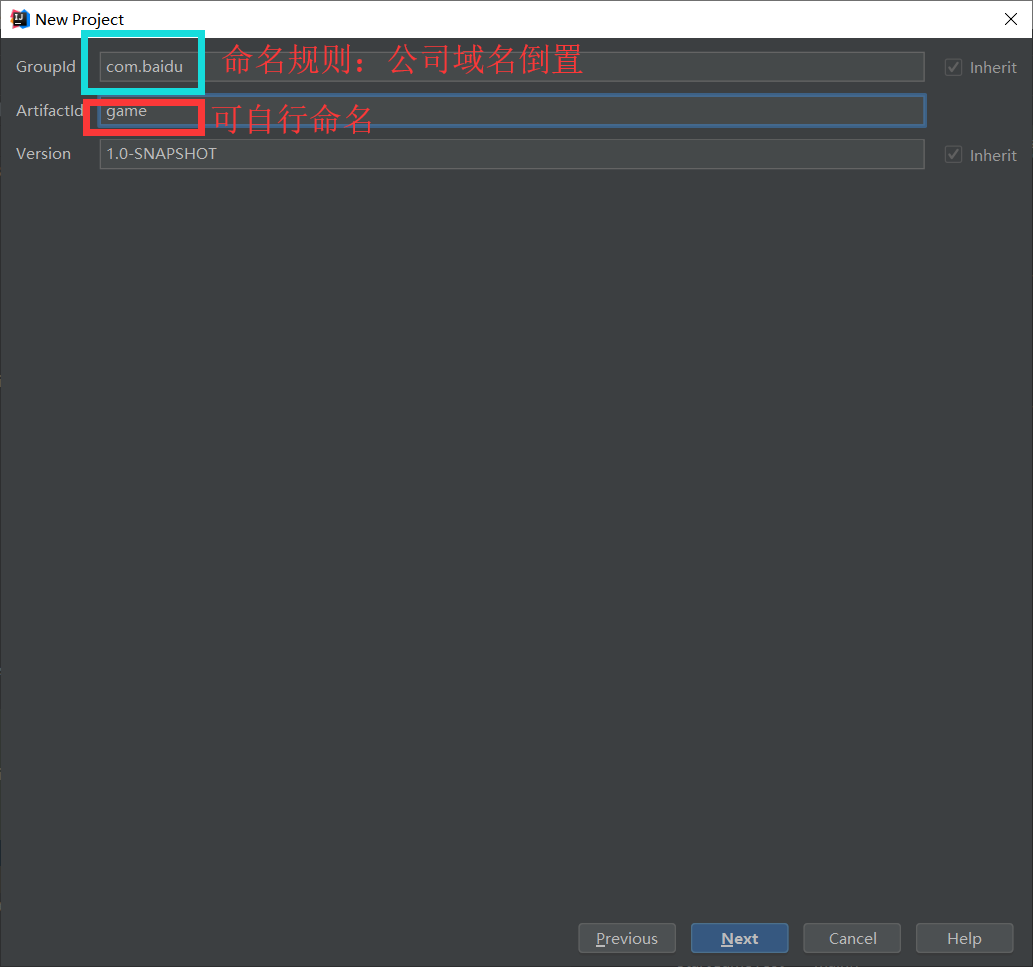1033x967 pixels.
Task: Select the ArtifactId field showing game
Action: pos(400,110)
